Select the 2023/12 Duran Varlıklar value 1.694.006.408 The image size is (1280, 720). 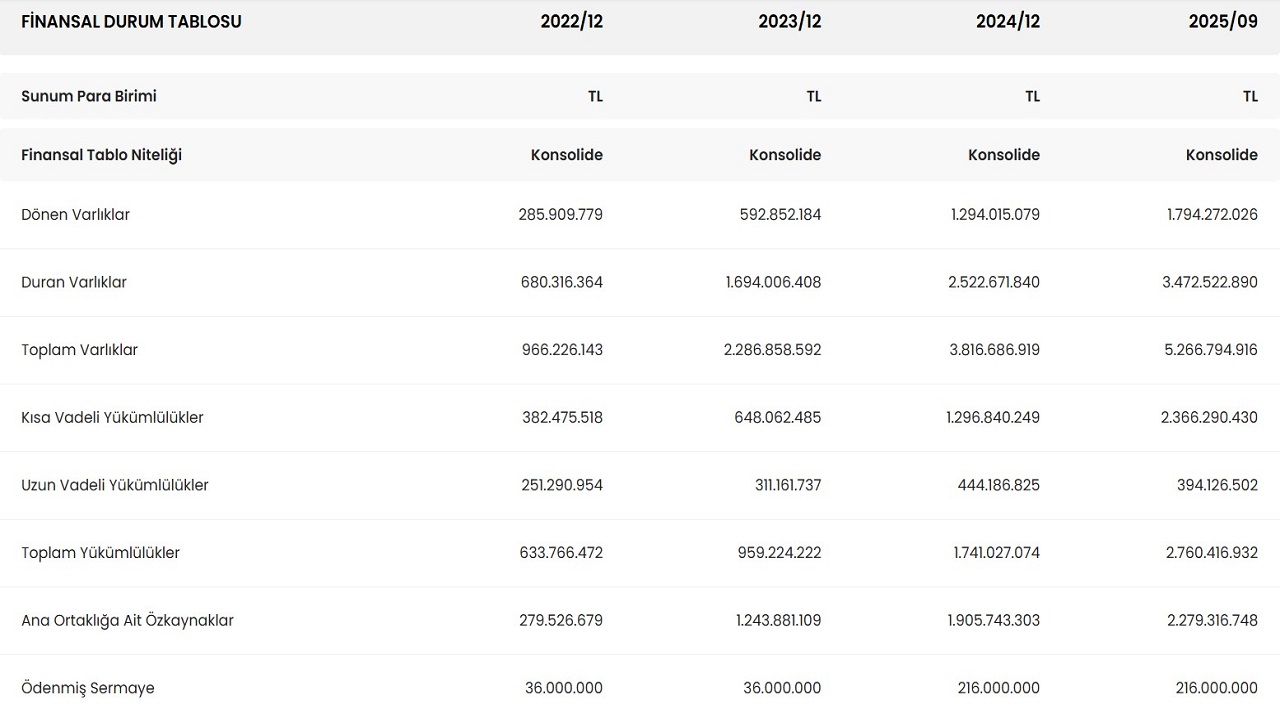(x=773, y=283)
